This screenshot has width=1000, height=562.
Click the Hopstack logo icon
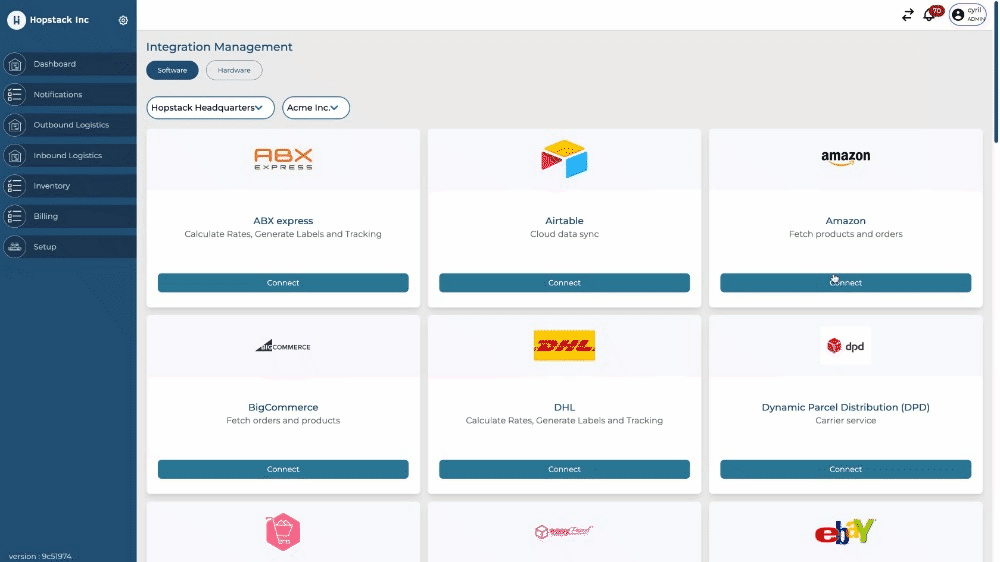[x=16, y=20]
